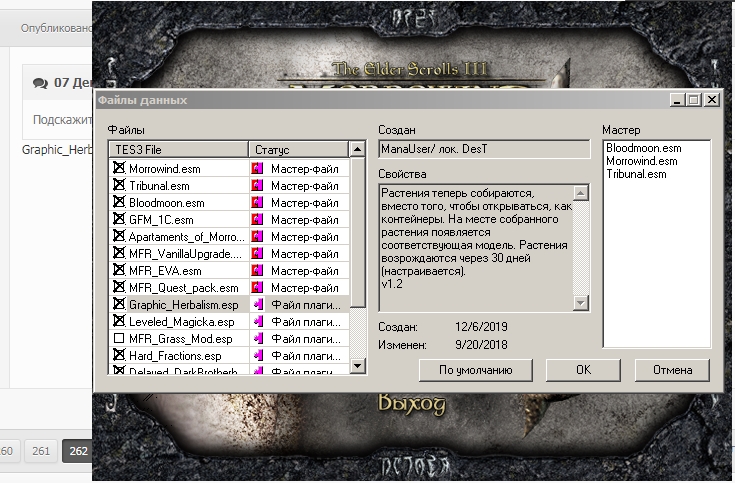
Task: Click the master-file icon next to Morrowind.esm
Action: point(257,169)
